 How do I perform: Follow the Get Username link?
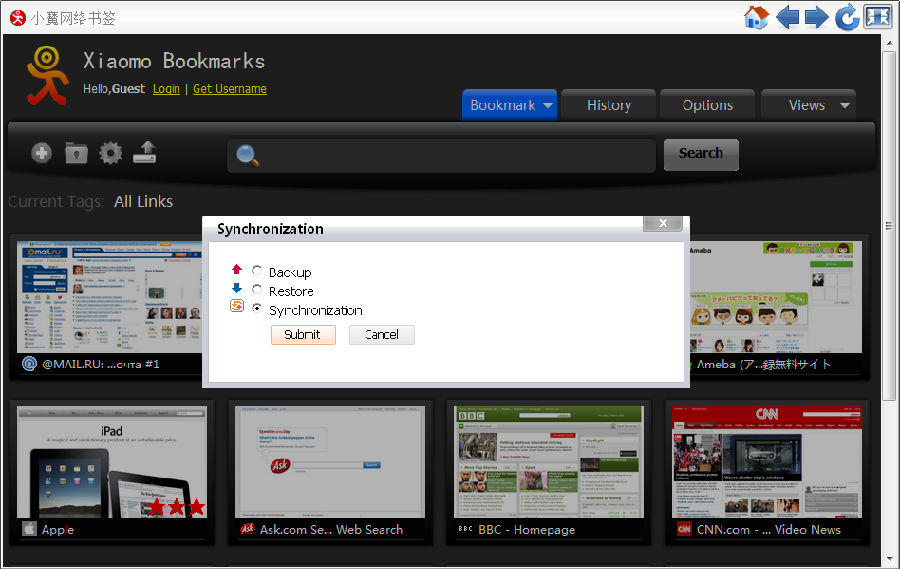(229, 89)
